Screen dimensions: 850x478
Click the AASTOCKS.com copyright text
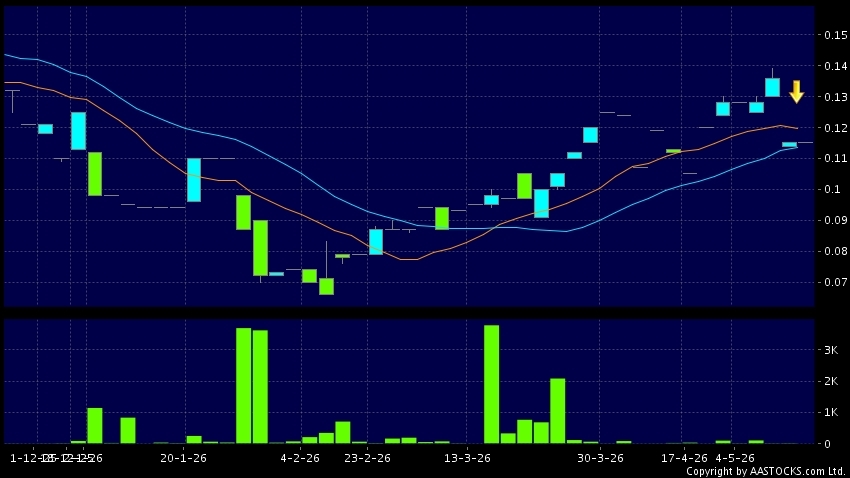pos(765,471)
